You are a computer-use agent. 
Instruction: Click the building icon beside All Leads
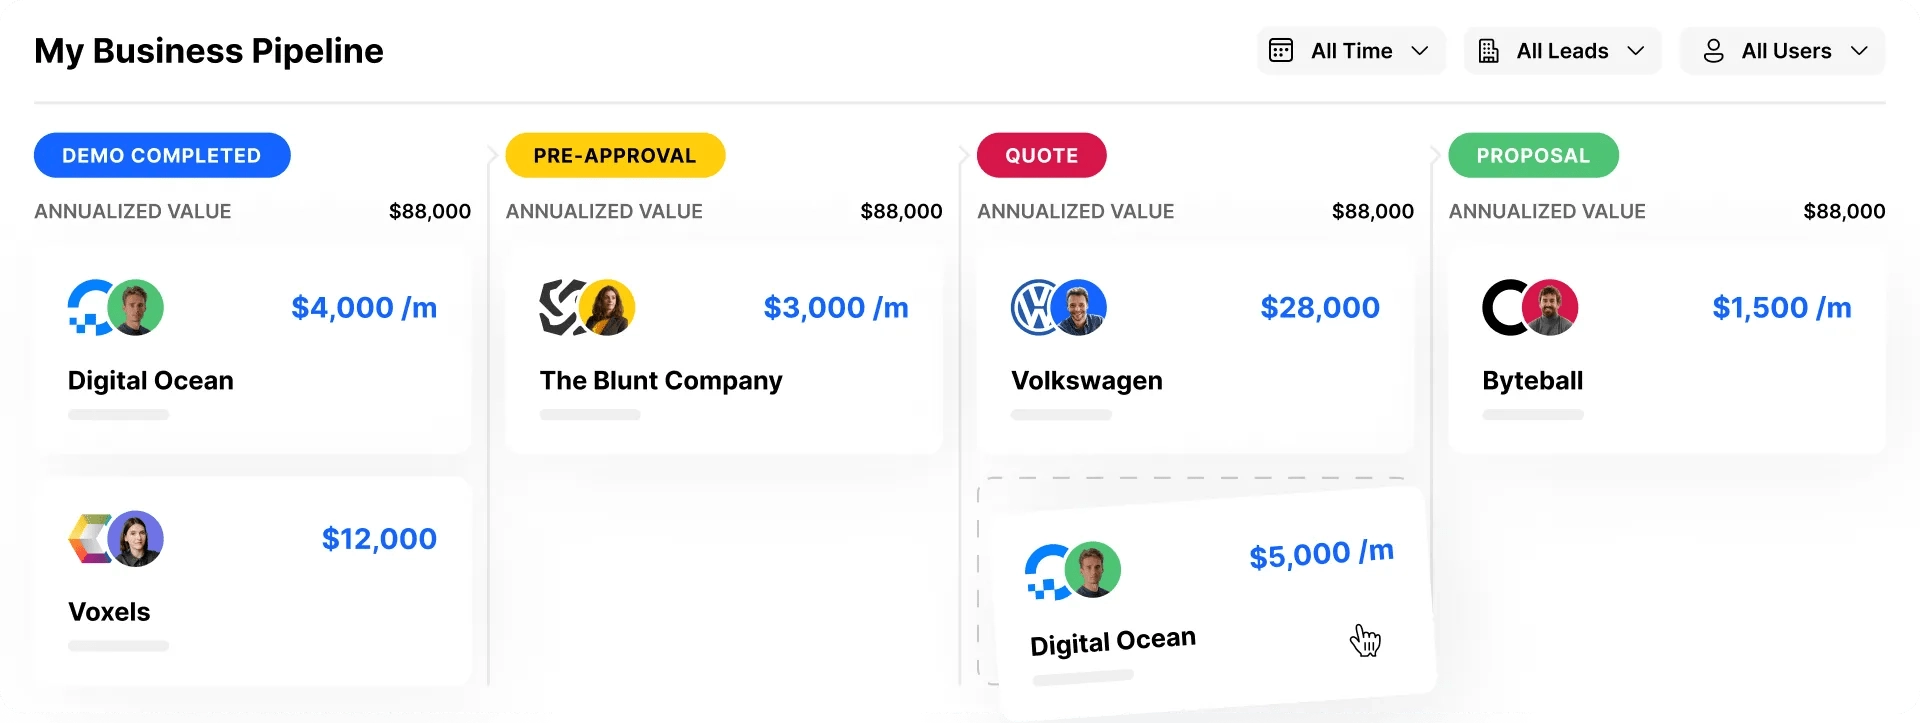(x=1489, y=50)
